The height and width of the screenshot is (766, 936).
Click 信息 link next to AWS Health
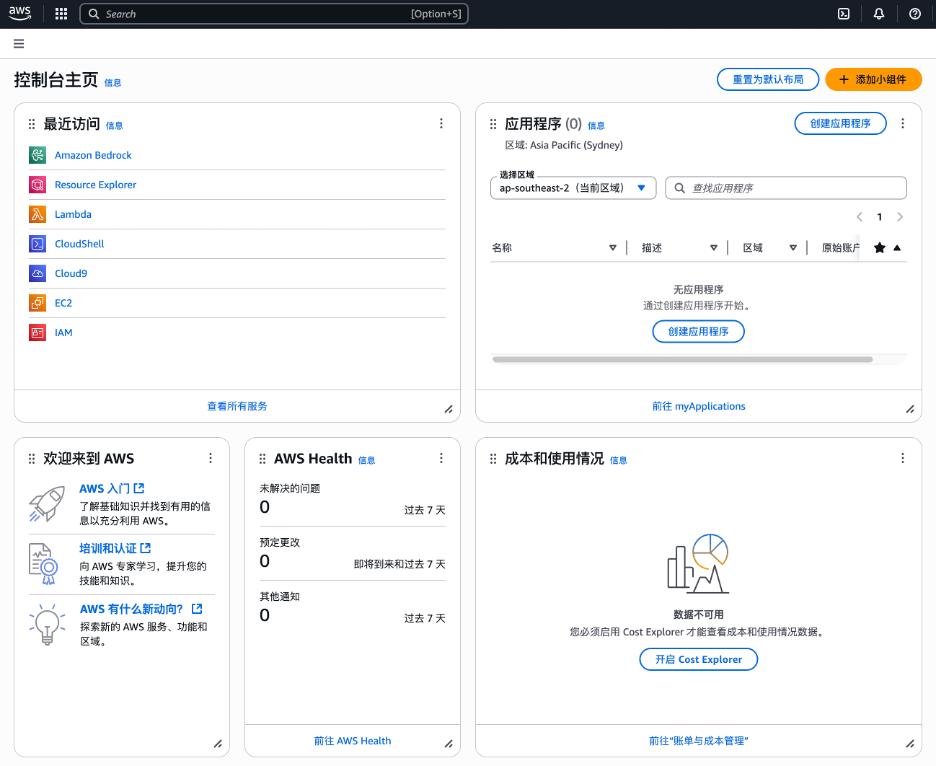click(367, 460)
